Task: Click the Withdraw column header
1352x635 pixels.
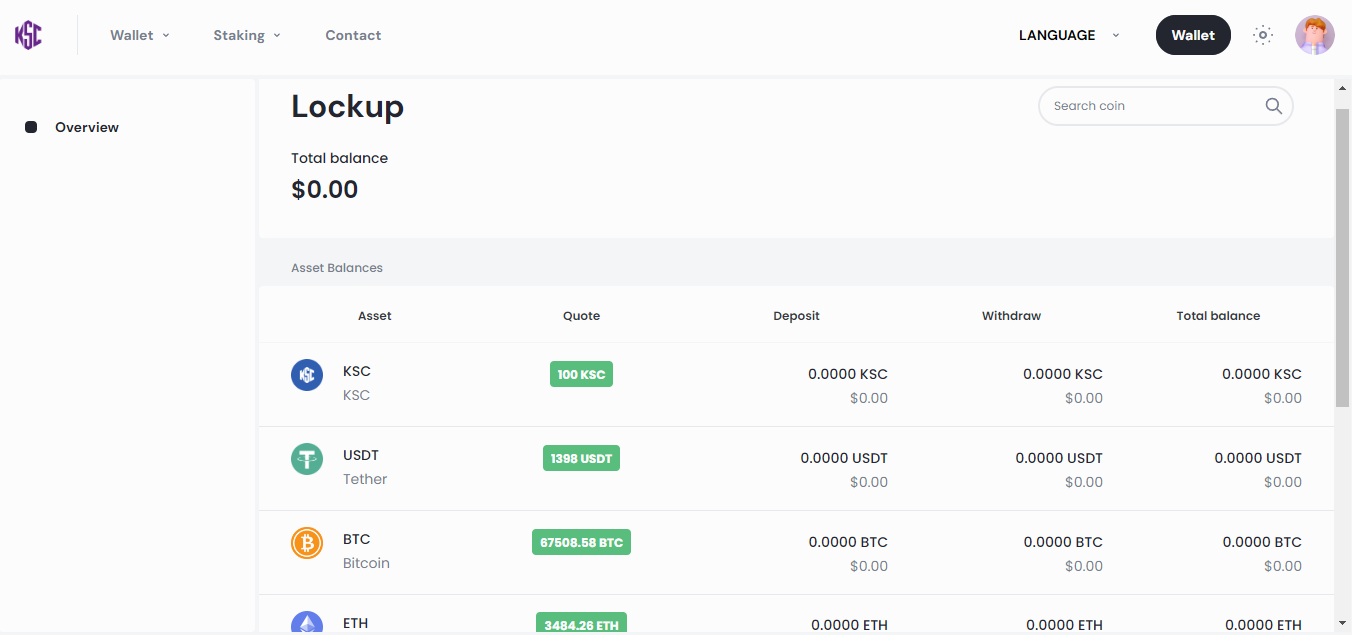Action: coord(1011,316)
